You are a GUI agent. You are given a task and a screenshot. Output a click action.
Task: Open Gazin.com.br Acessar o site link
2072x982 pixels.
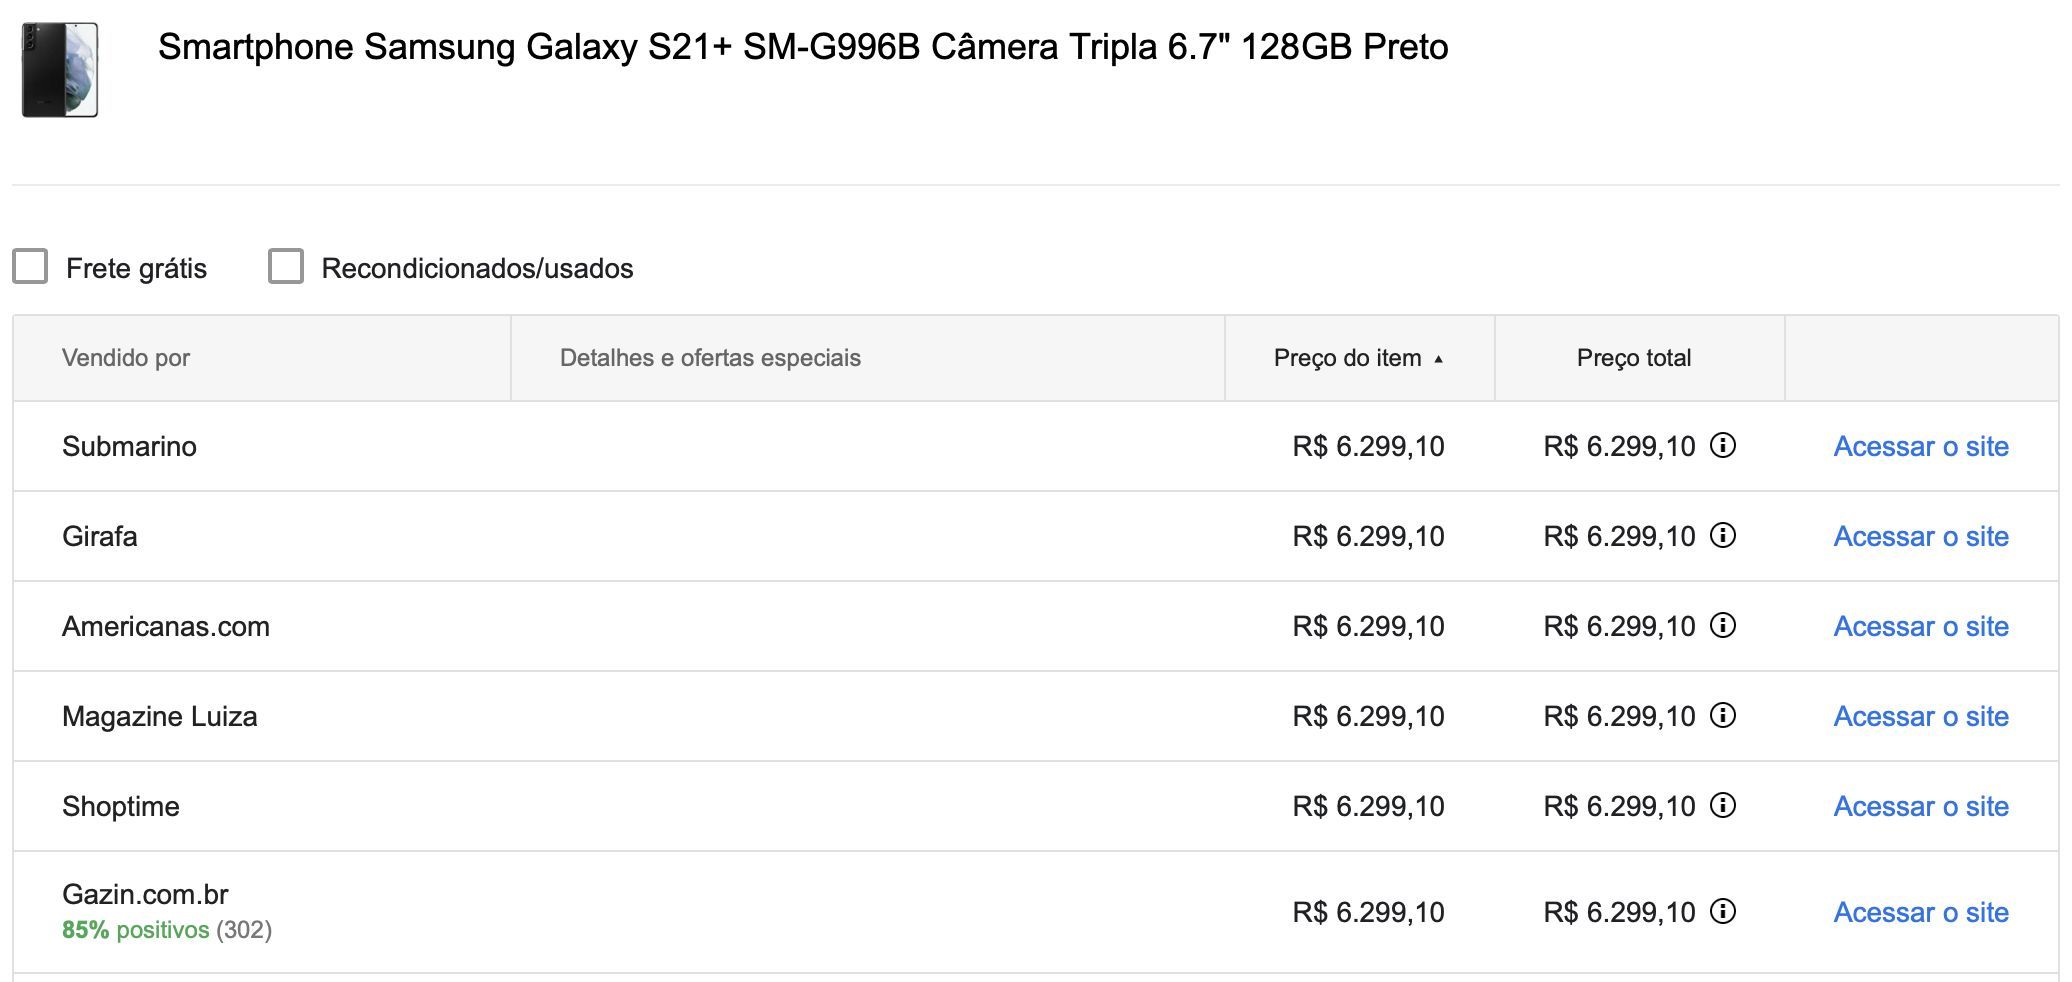1921,912
